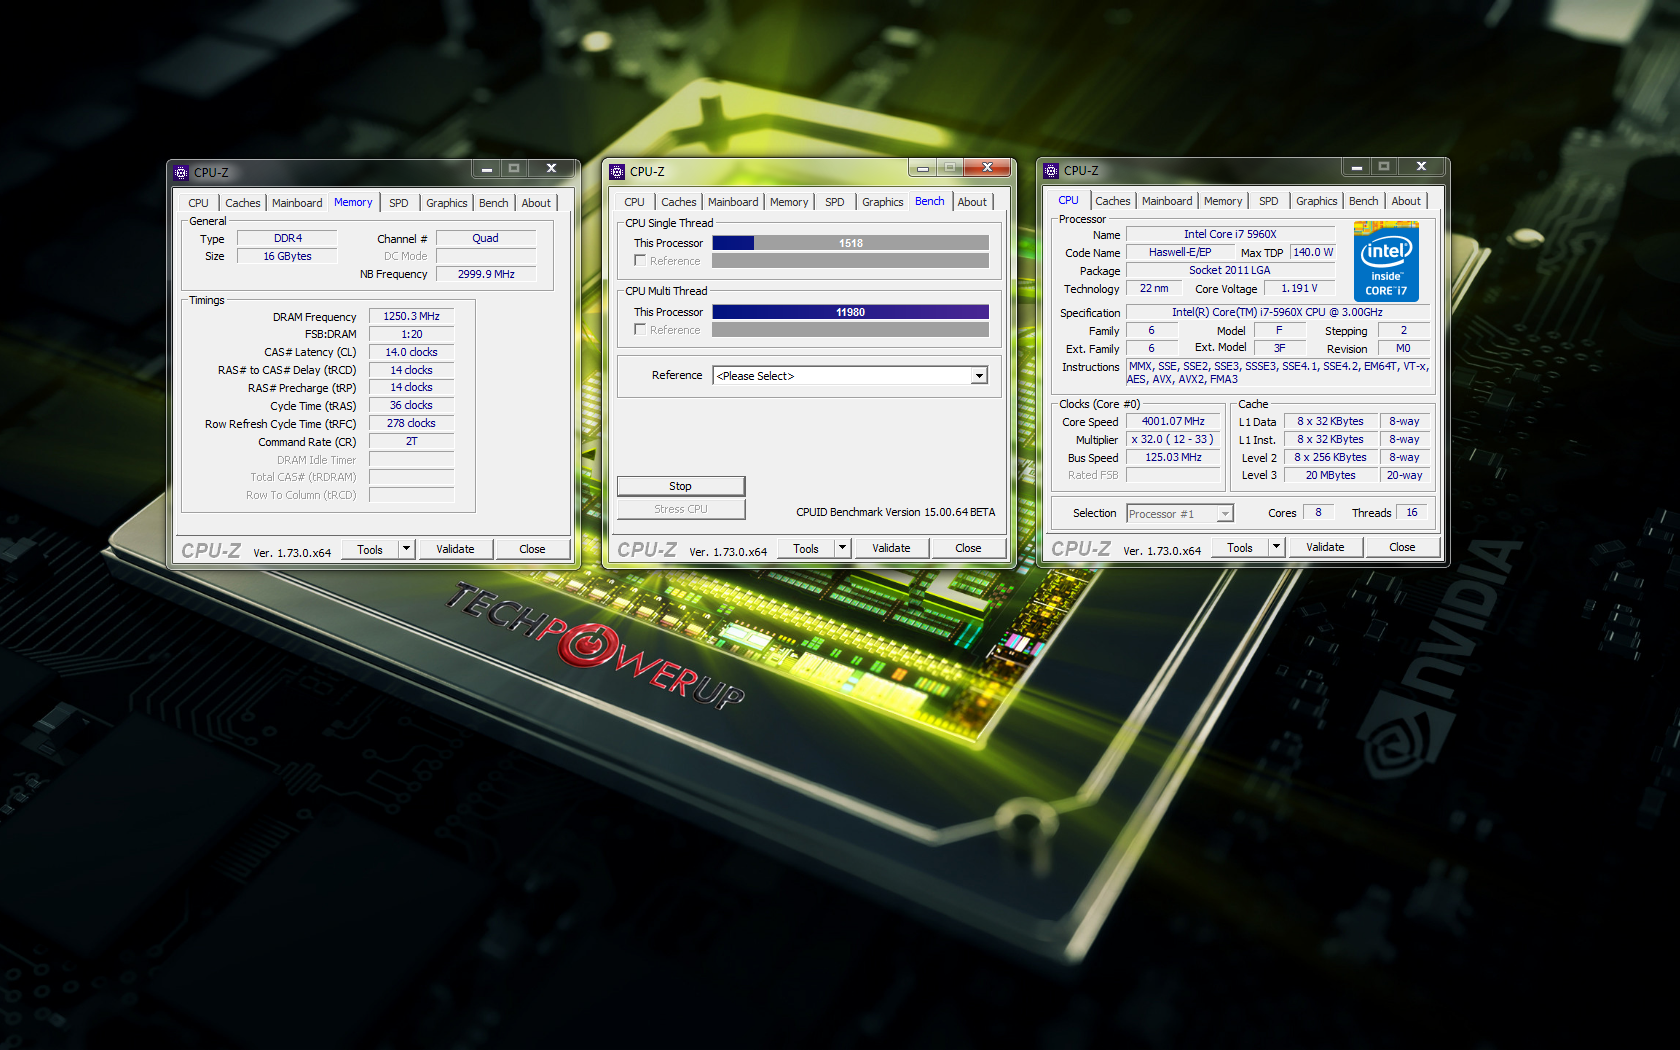Open Memory tab in CPU window

pyautogui.click(x=1223, y=201)
